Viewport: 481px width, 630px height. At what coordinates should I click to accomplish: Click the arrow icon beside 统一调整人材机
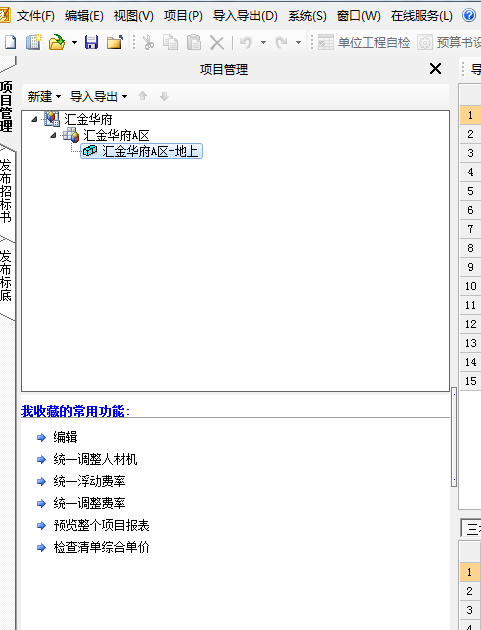(x=41, y=459)
